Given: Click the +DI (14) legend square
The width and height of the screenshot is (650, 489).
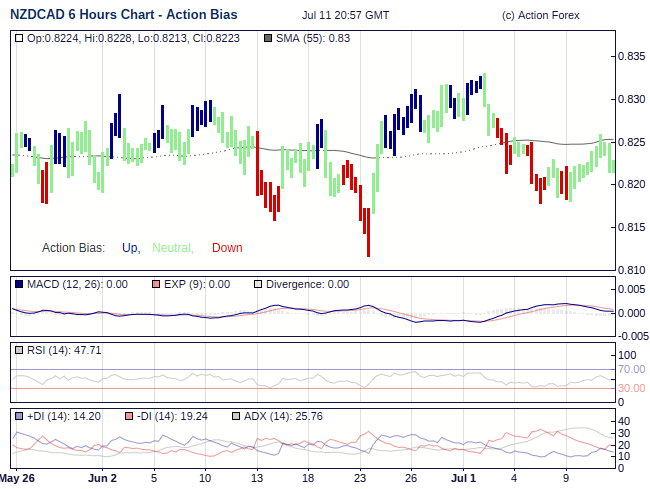Looking at the screenshot, I should [20, 417].
